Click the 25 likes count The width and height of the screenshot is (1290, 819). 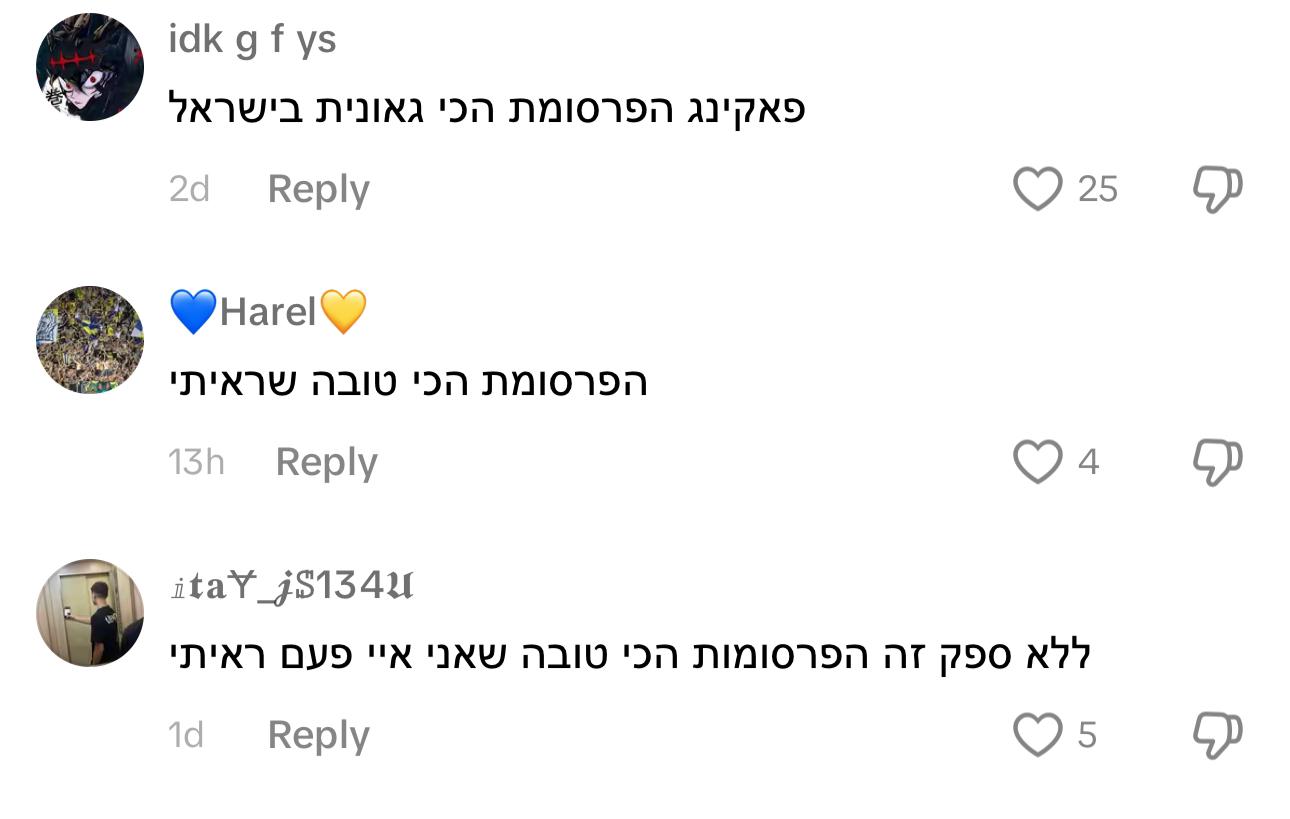1097,189
